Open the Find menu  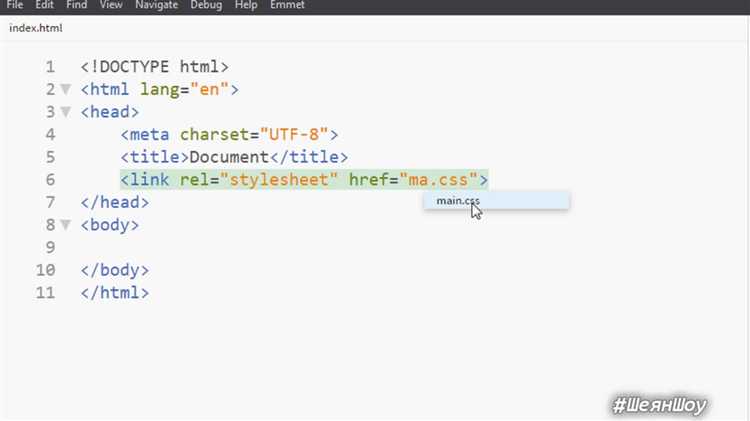(x=77, y=5)
